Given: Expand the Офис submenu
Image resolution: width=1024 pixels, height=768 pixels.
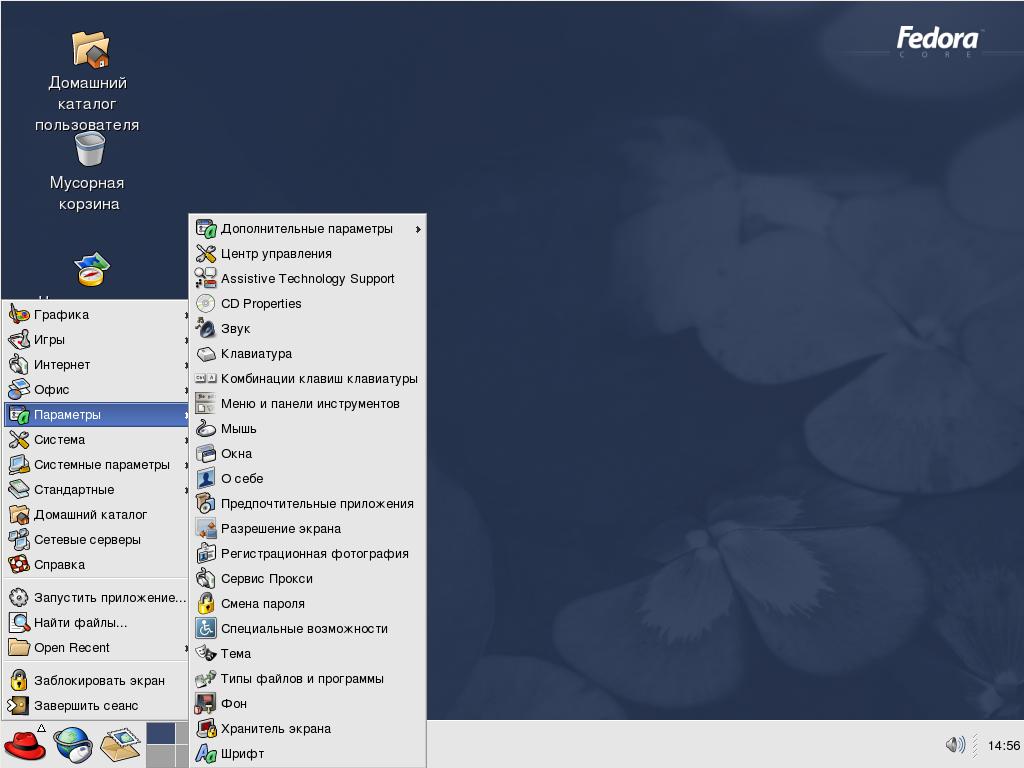Looking at the screenshot, I should 96,389.
